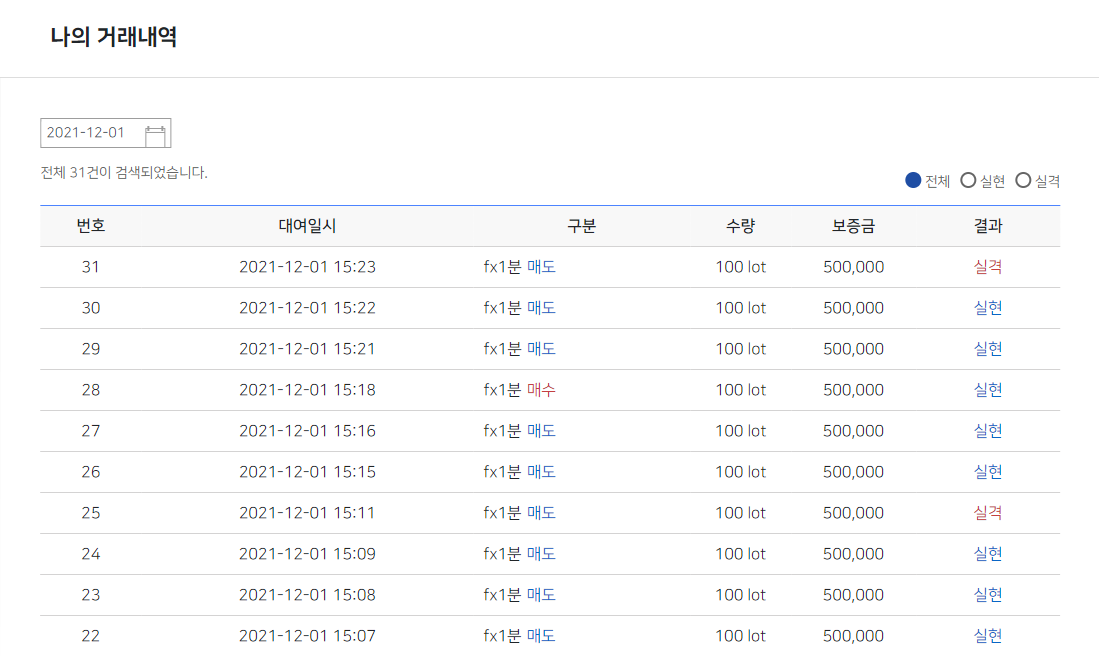Click the 전체 31건이 검색되었습니다 message
The image size is (1099, 656).
(x=124, y=172)
